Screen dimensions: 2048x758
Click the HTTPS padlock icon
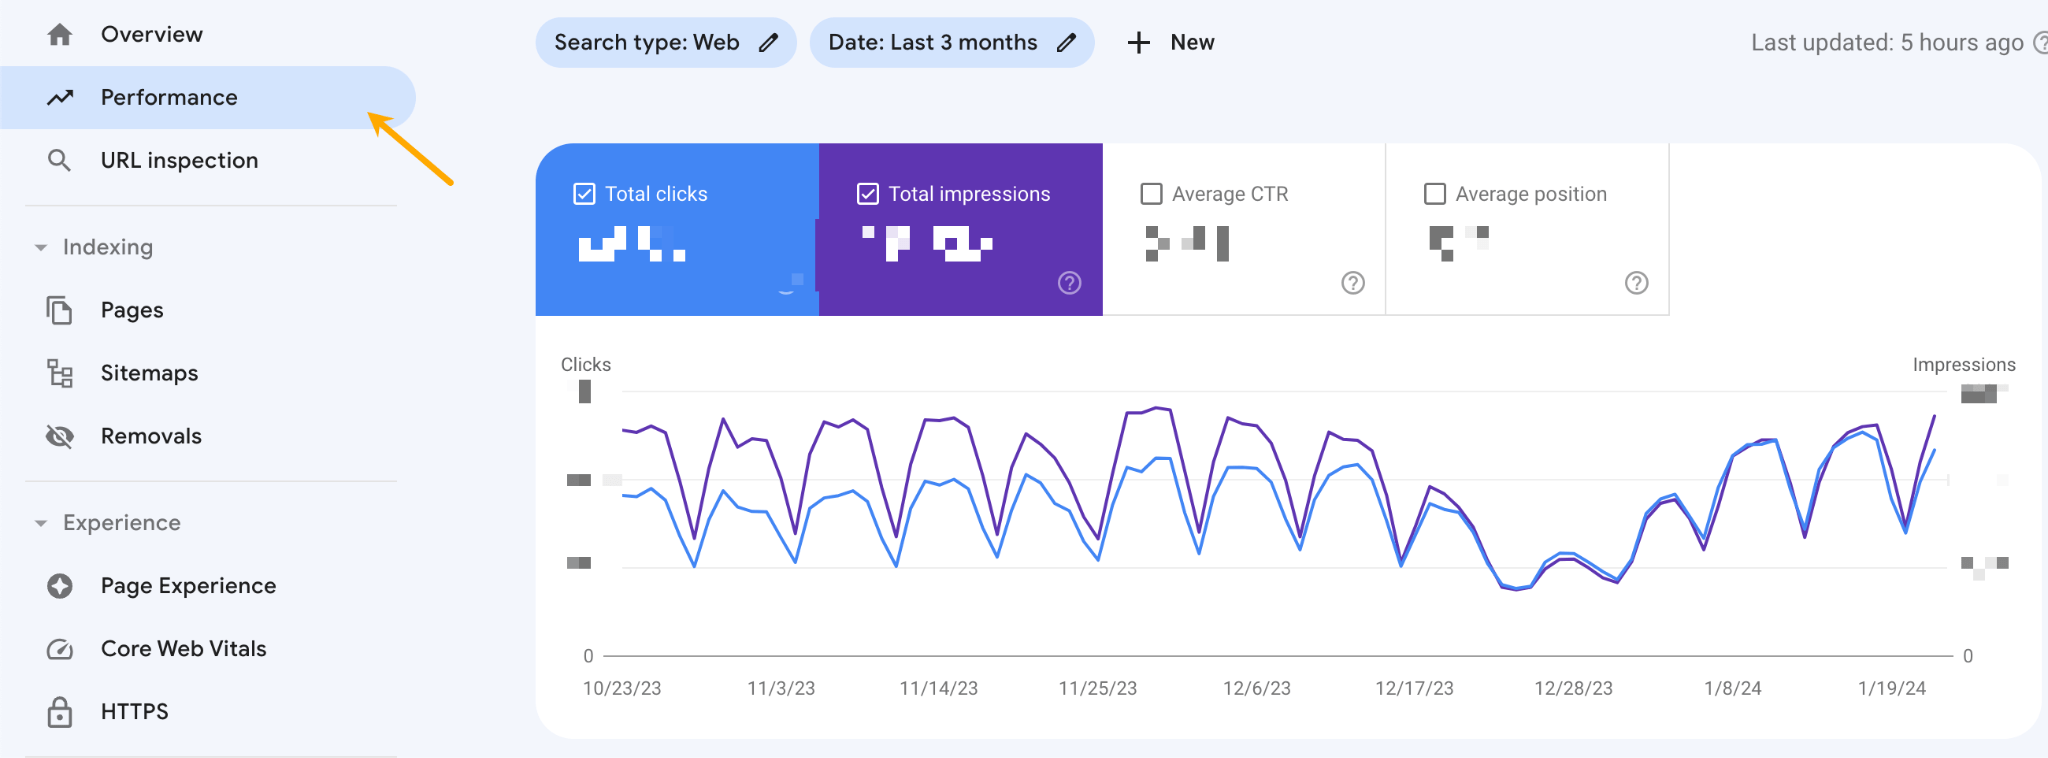tap(60, 712)
